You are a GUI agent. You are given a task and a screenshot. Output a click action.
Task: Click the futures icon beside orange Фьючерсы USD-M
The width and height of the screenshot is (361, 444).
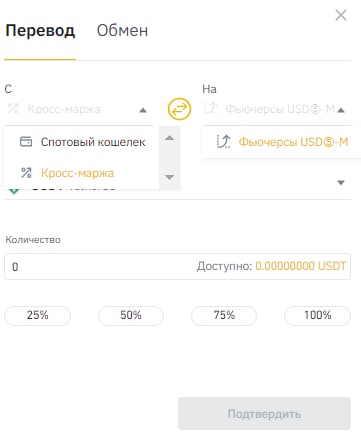pyautogui.click(x=223, y=142)
